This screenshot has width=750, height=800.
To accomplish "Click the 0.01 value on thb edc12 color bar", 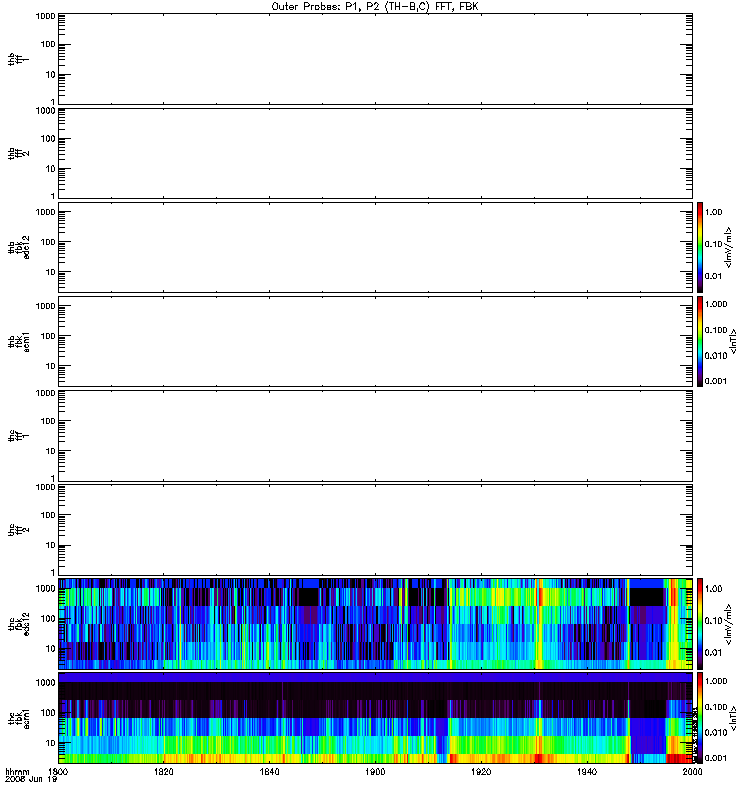I will click(x=714, y=276).
